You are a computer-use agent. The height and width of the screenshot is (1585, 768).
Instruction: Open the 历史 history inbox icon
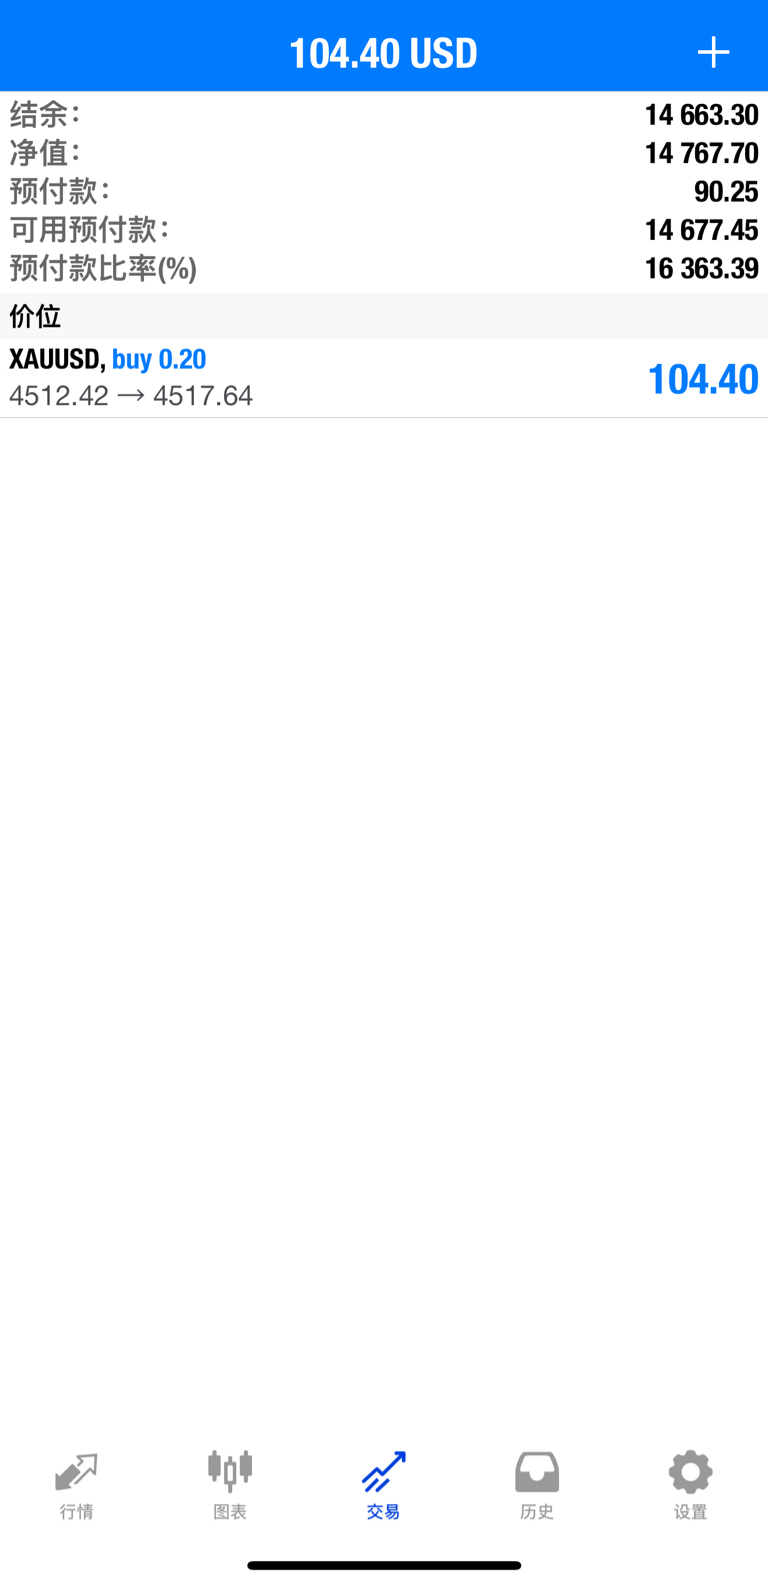pos(537,1472)
